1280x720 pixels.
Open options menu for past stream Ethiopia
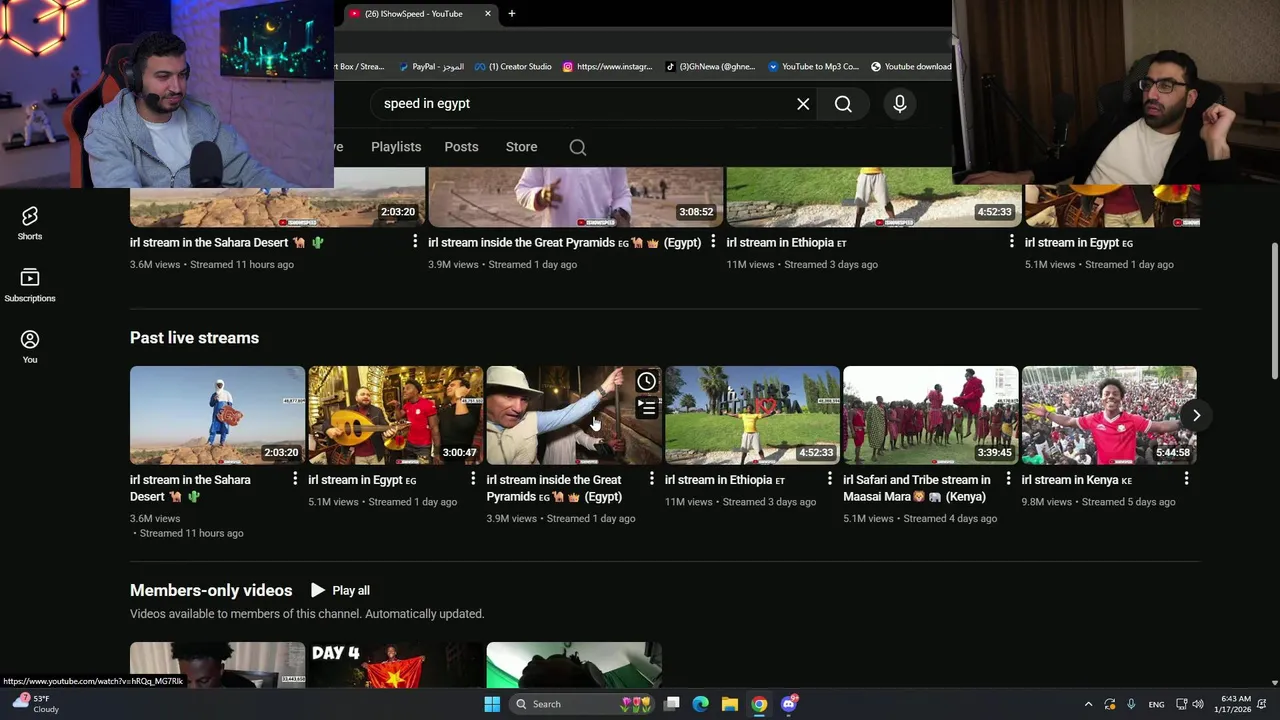[830, 480]
